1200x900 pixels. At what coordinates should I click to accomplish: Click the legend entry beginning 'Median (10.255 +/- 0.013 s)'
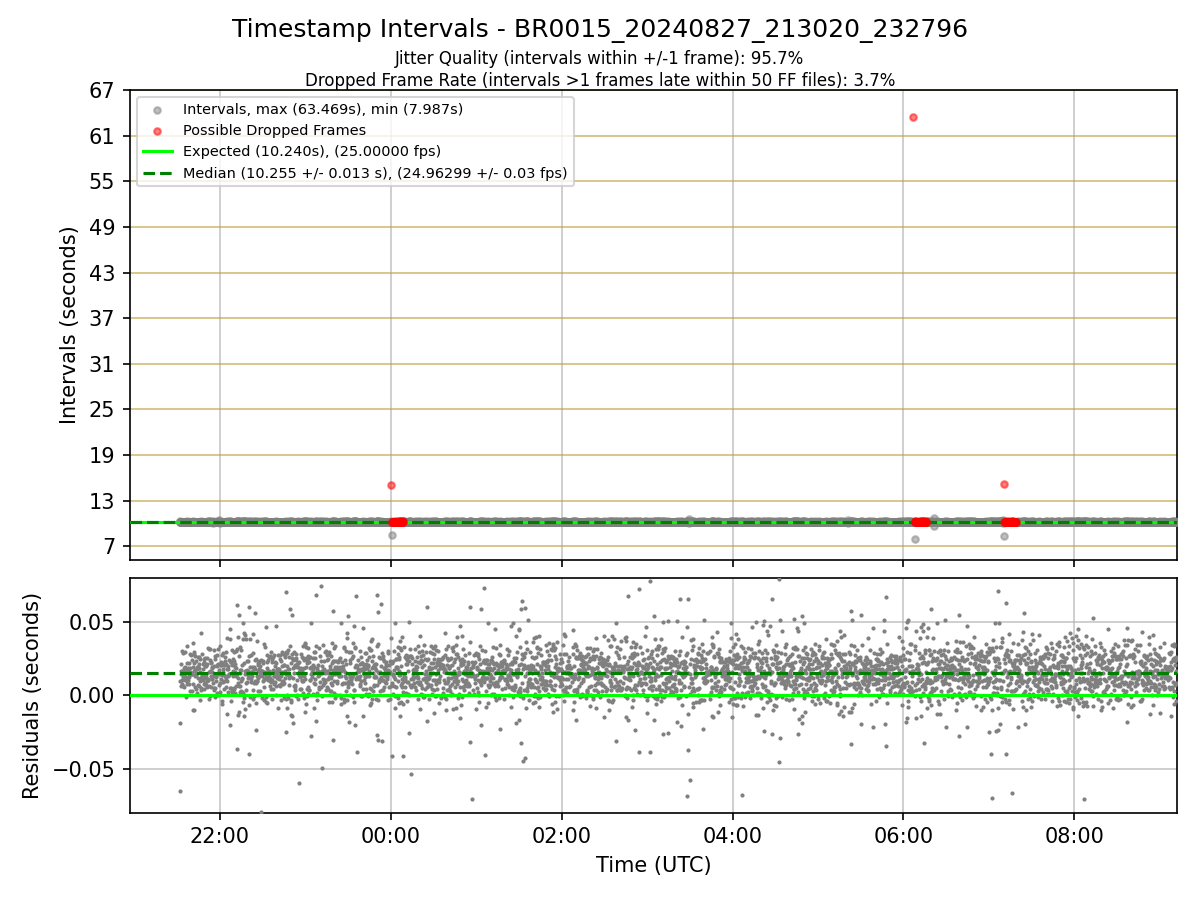(375, 173)
